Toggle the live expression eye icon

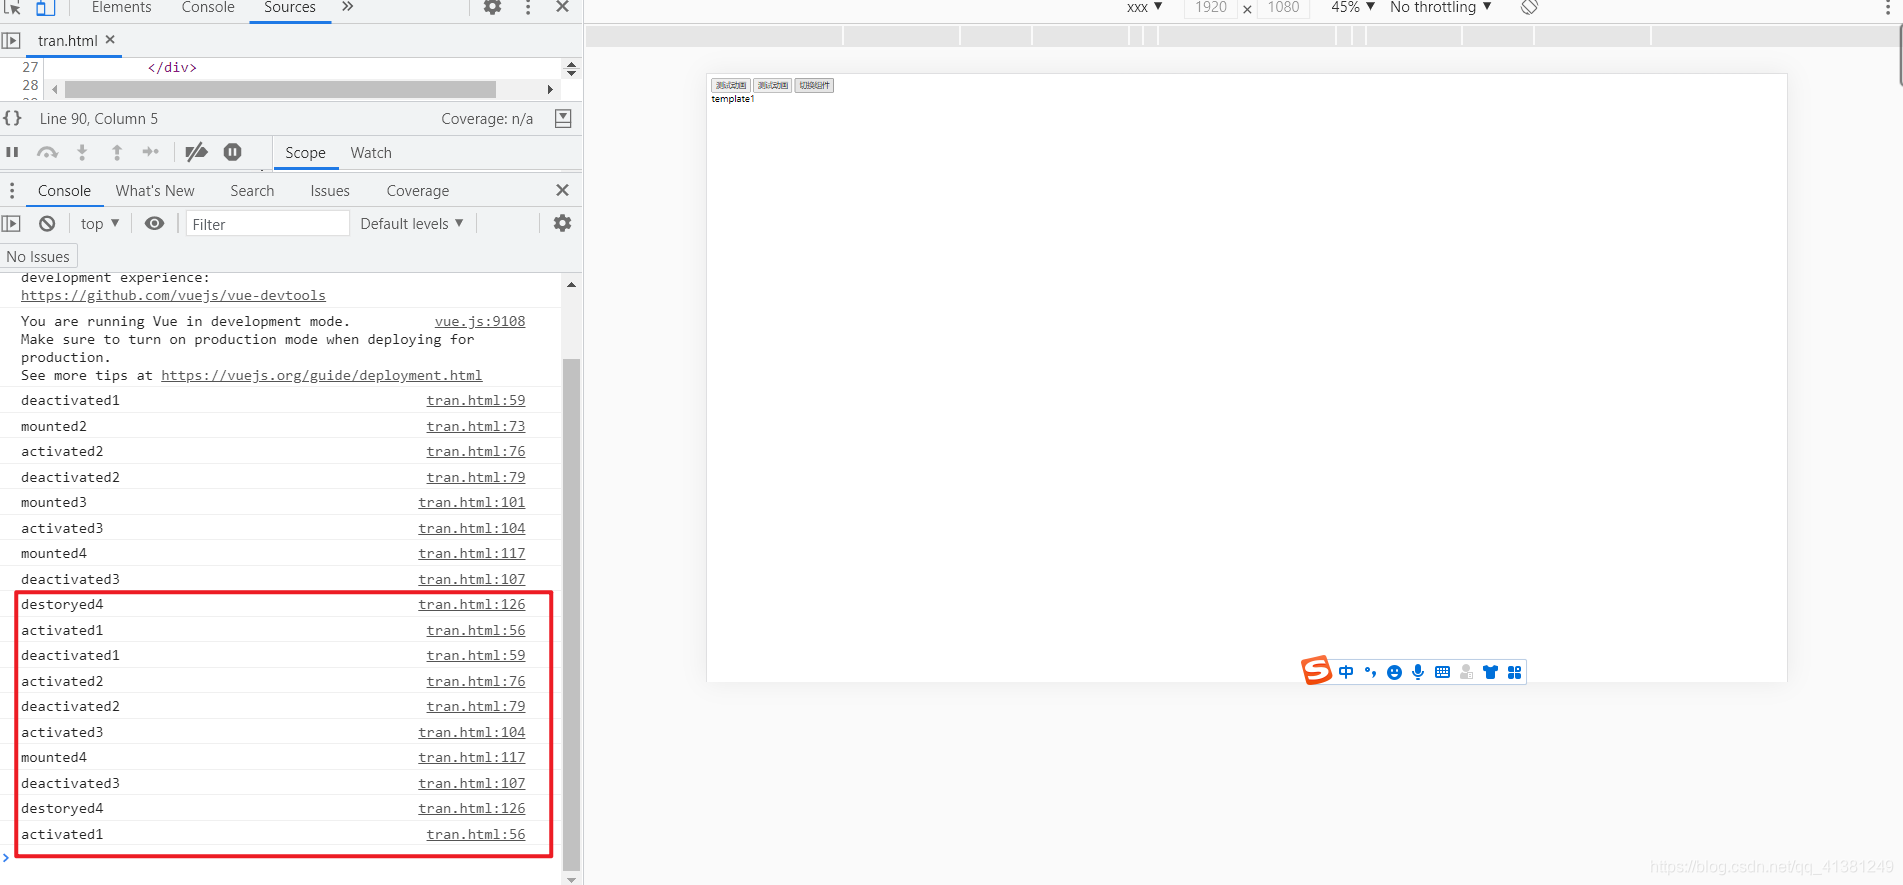pyautogui.click(x=154, y=223)
